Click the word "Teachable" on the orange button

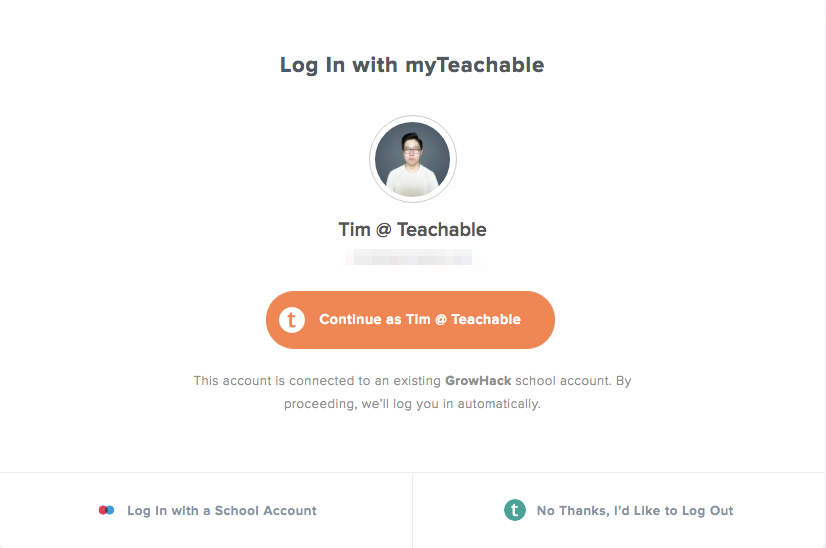(486, 319)
